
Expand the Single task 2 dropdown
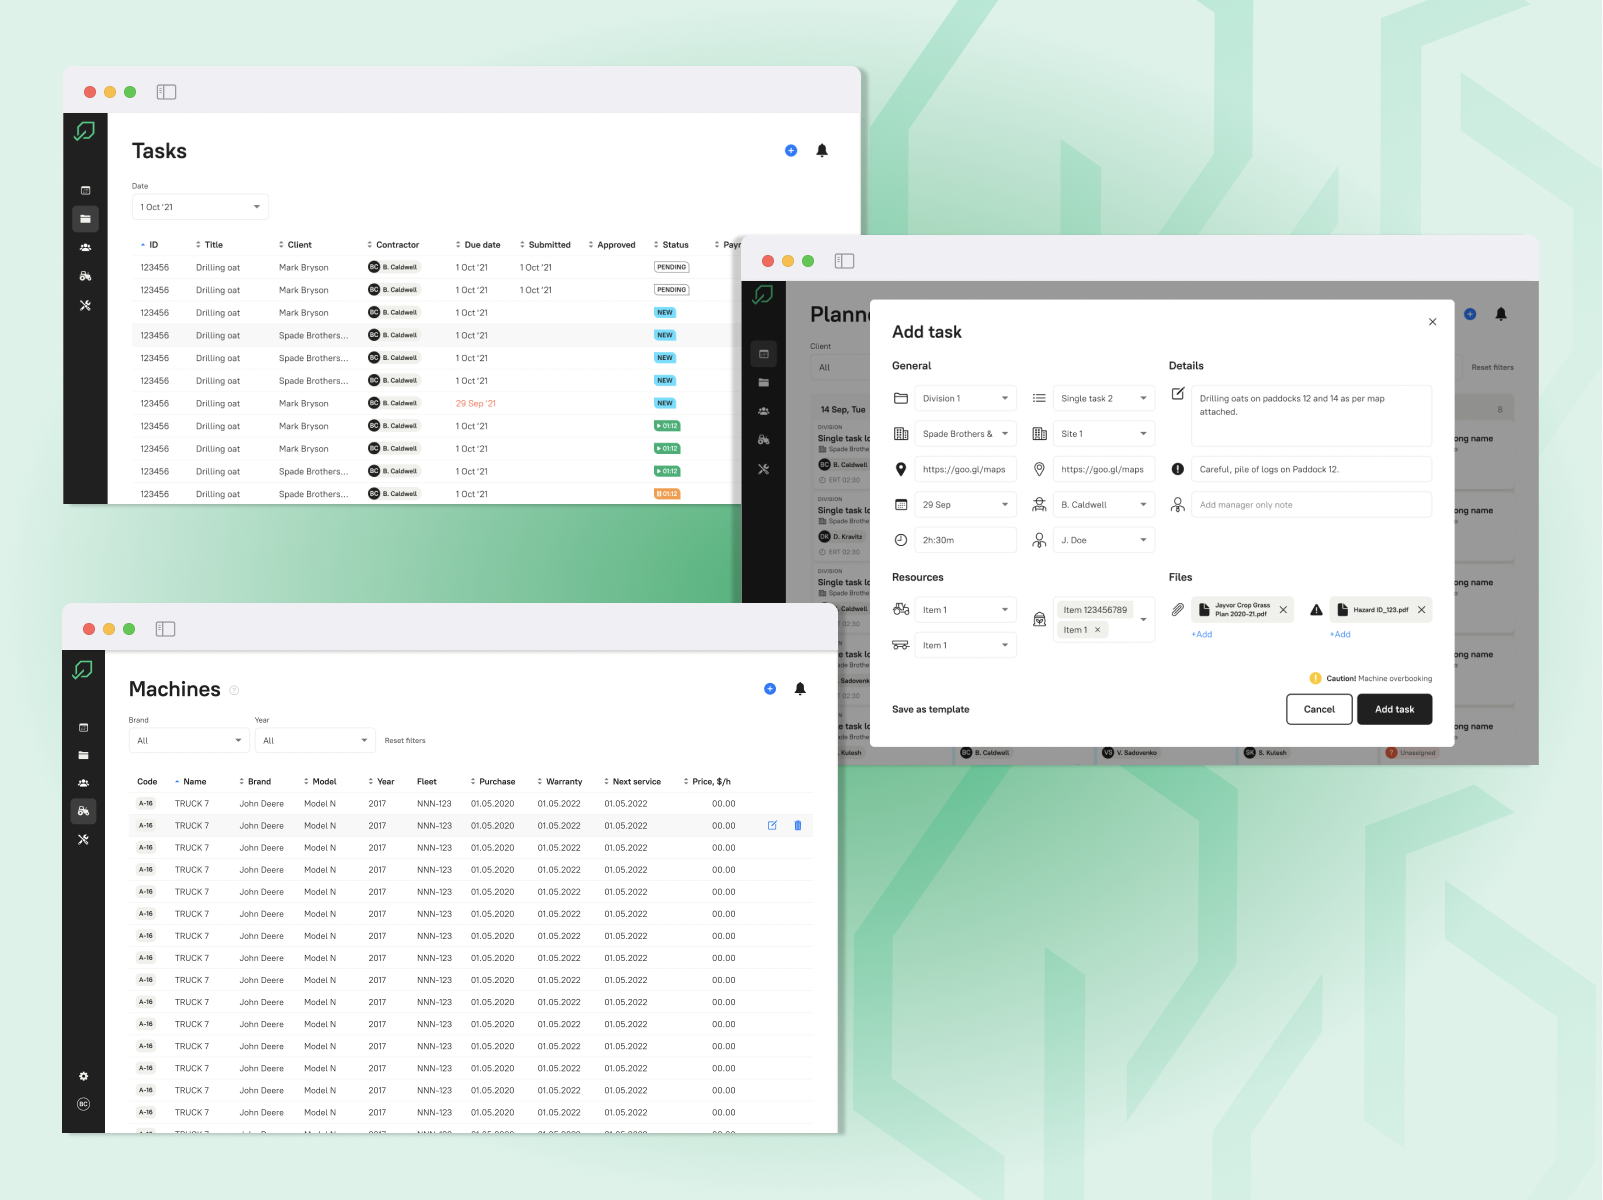coord(1104,398)
